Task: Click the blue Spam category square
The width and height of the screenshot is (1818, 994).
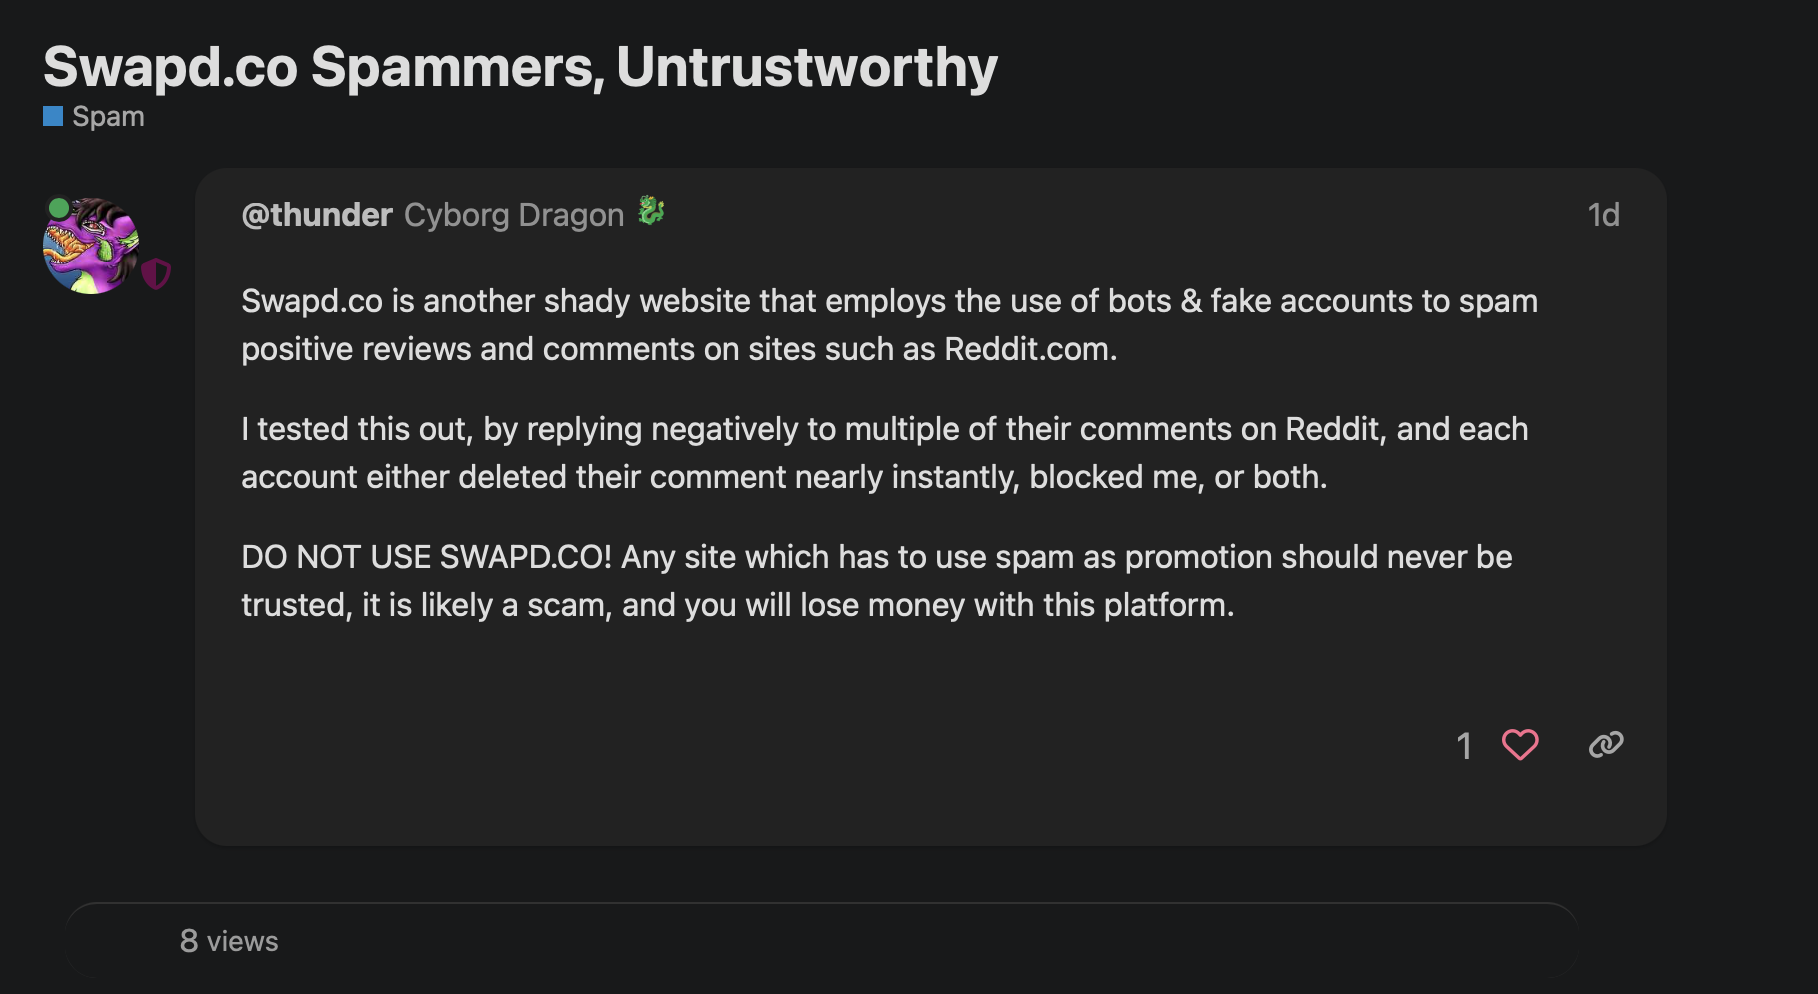Action: pos(53,117)
